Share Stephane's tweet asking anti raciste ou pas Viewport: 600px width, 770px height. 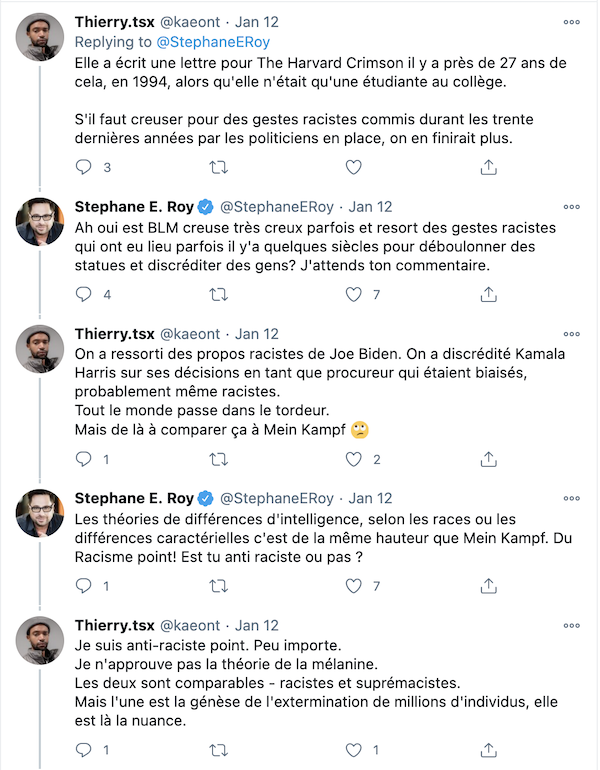[x=489, y=586]
